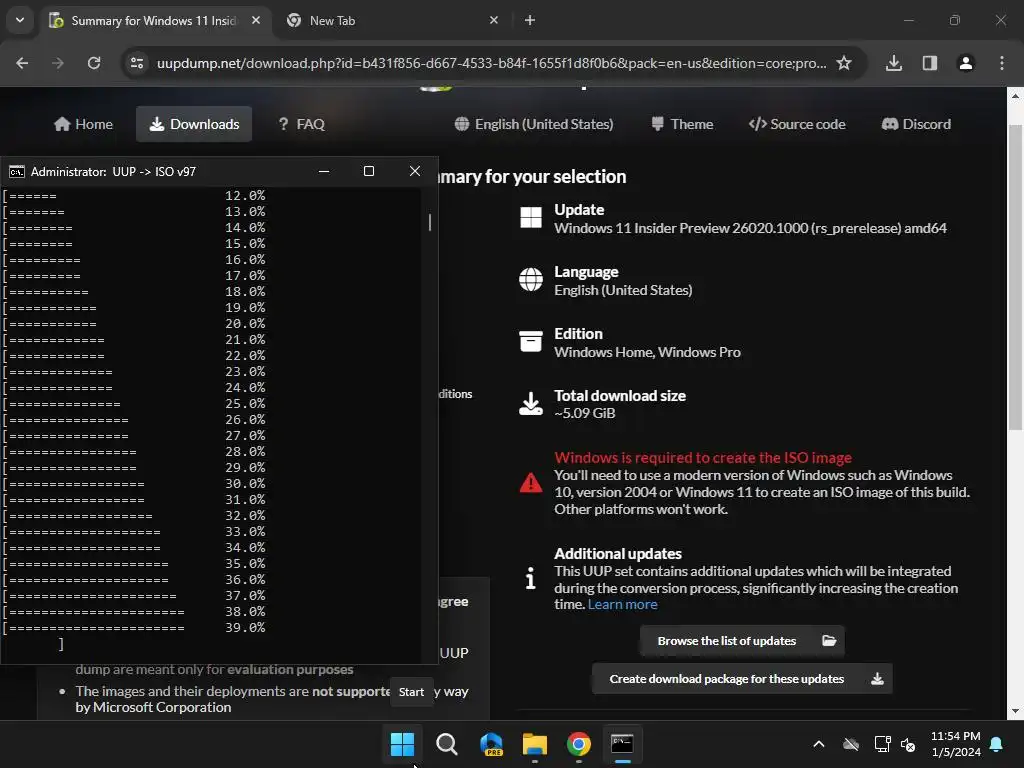Select the Windows Home, Windows Pro text
1024x768 pixels.
[x=647, y=352]
